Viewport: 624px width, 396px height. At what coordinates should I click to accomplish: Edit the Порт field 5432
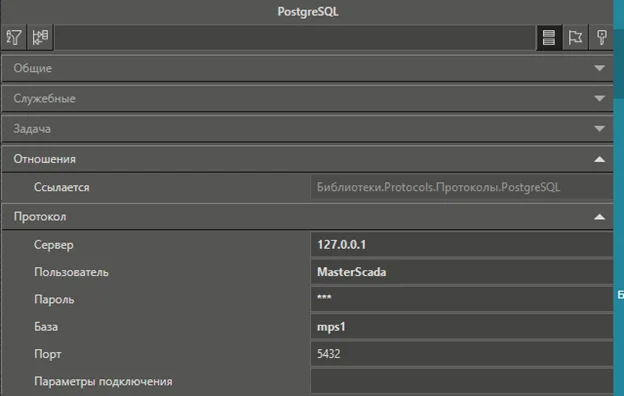click(462, 354)
